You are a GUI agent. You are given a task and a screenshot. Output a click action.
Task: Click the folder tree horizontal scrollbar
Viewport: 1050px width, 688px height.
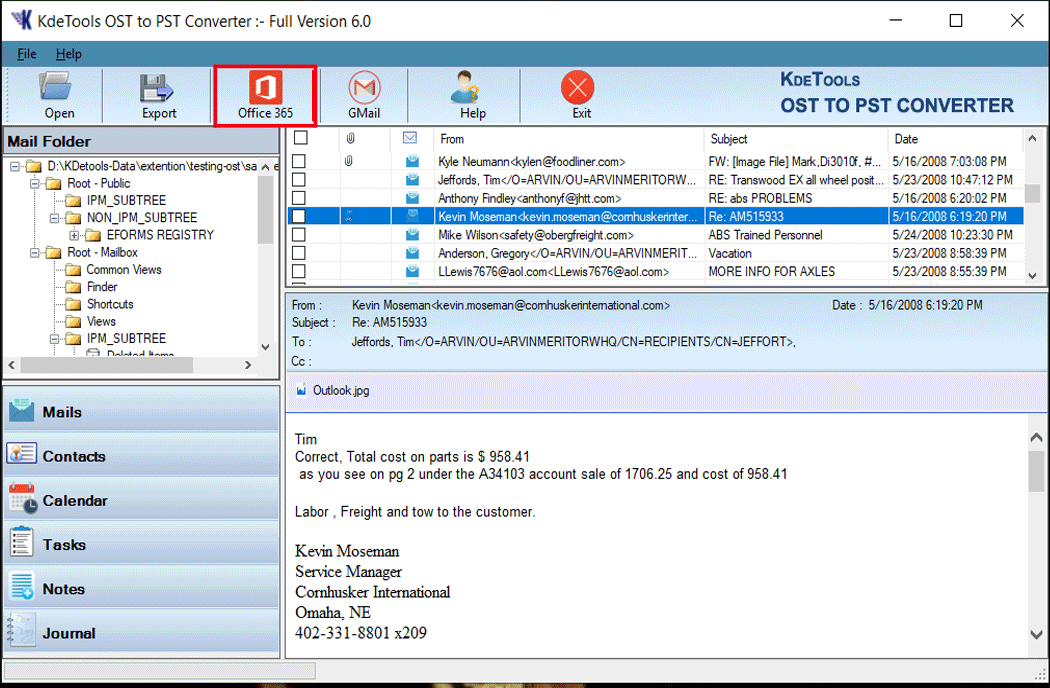tap(106, 365)
